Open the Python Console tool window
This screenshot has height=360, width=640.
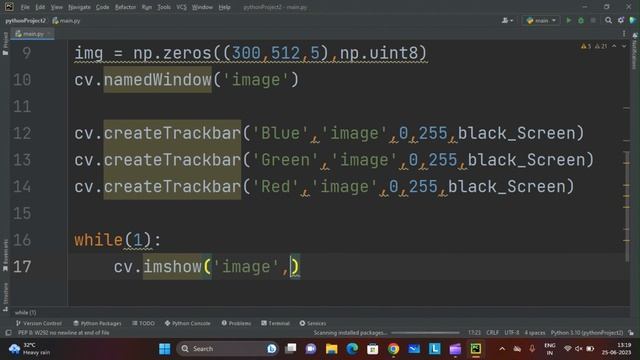tap(187, 323)
